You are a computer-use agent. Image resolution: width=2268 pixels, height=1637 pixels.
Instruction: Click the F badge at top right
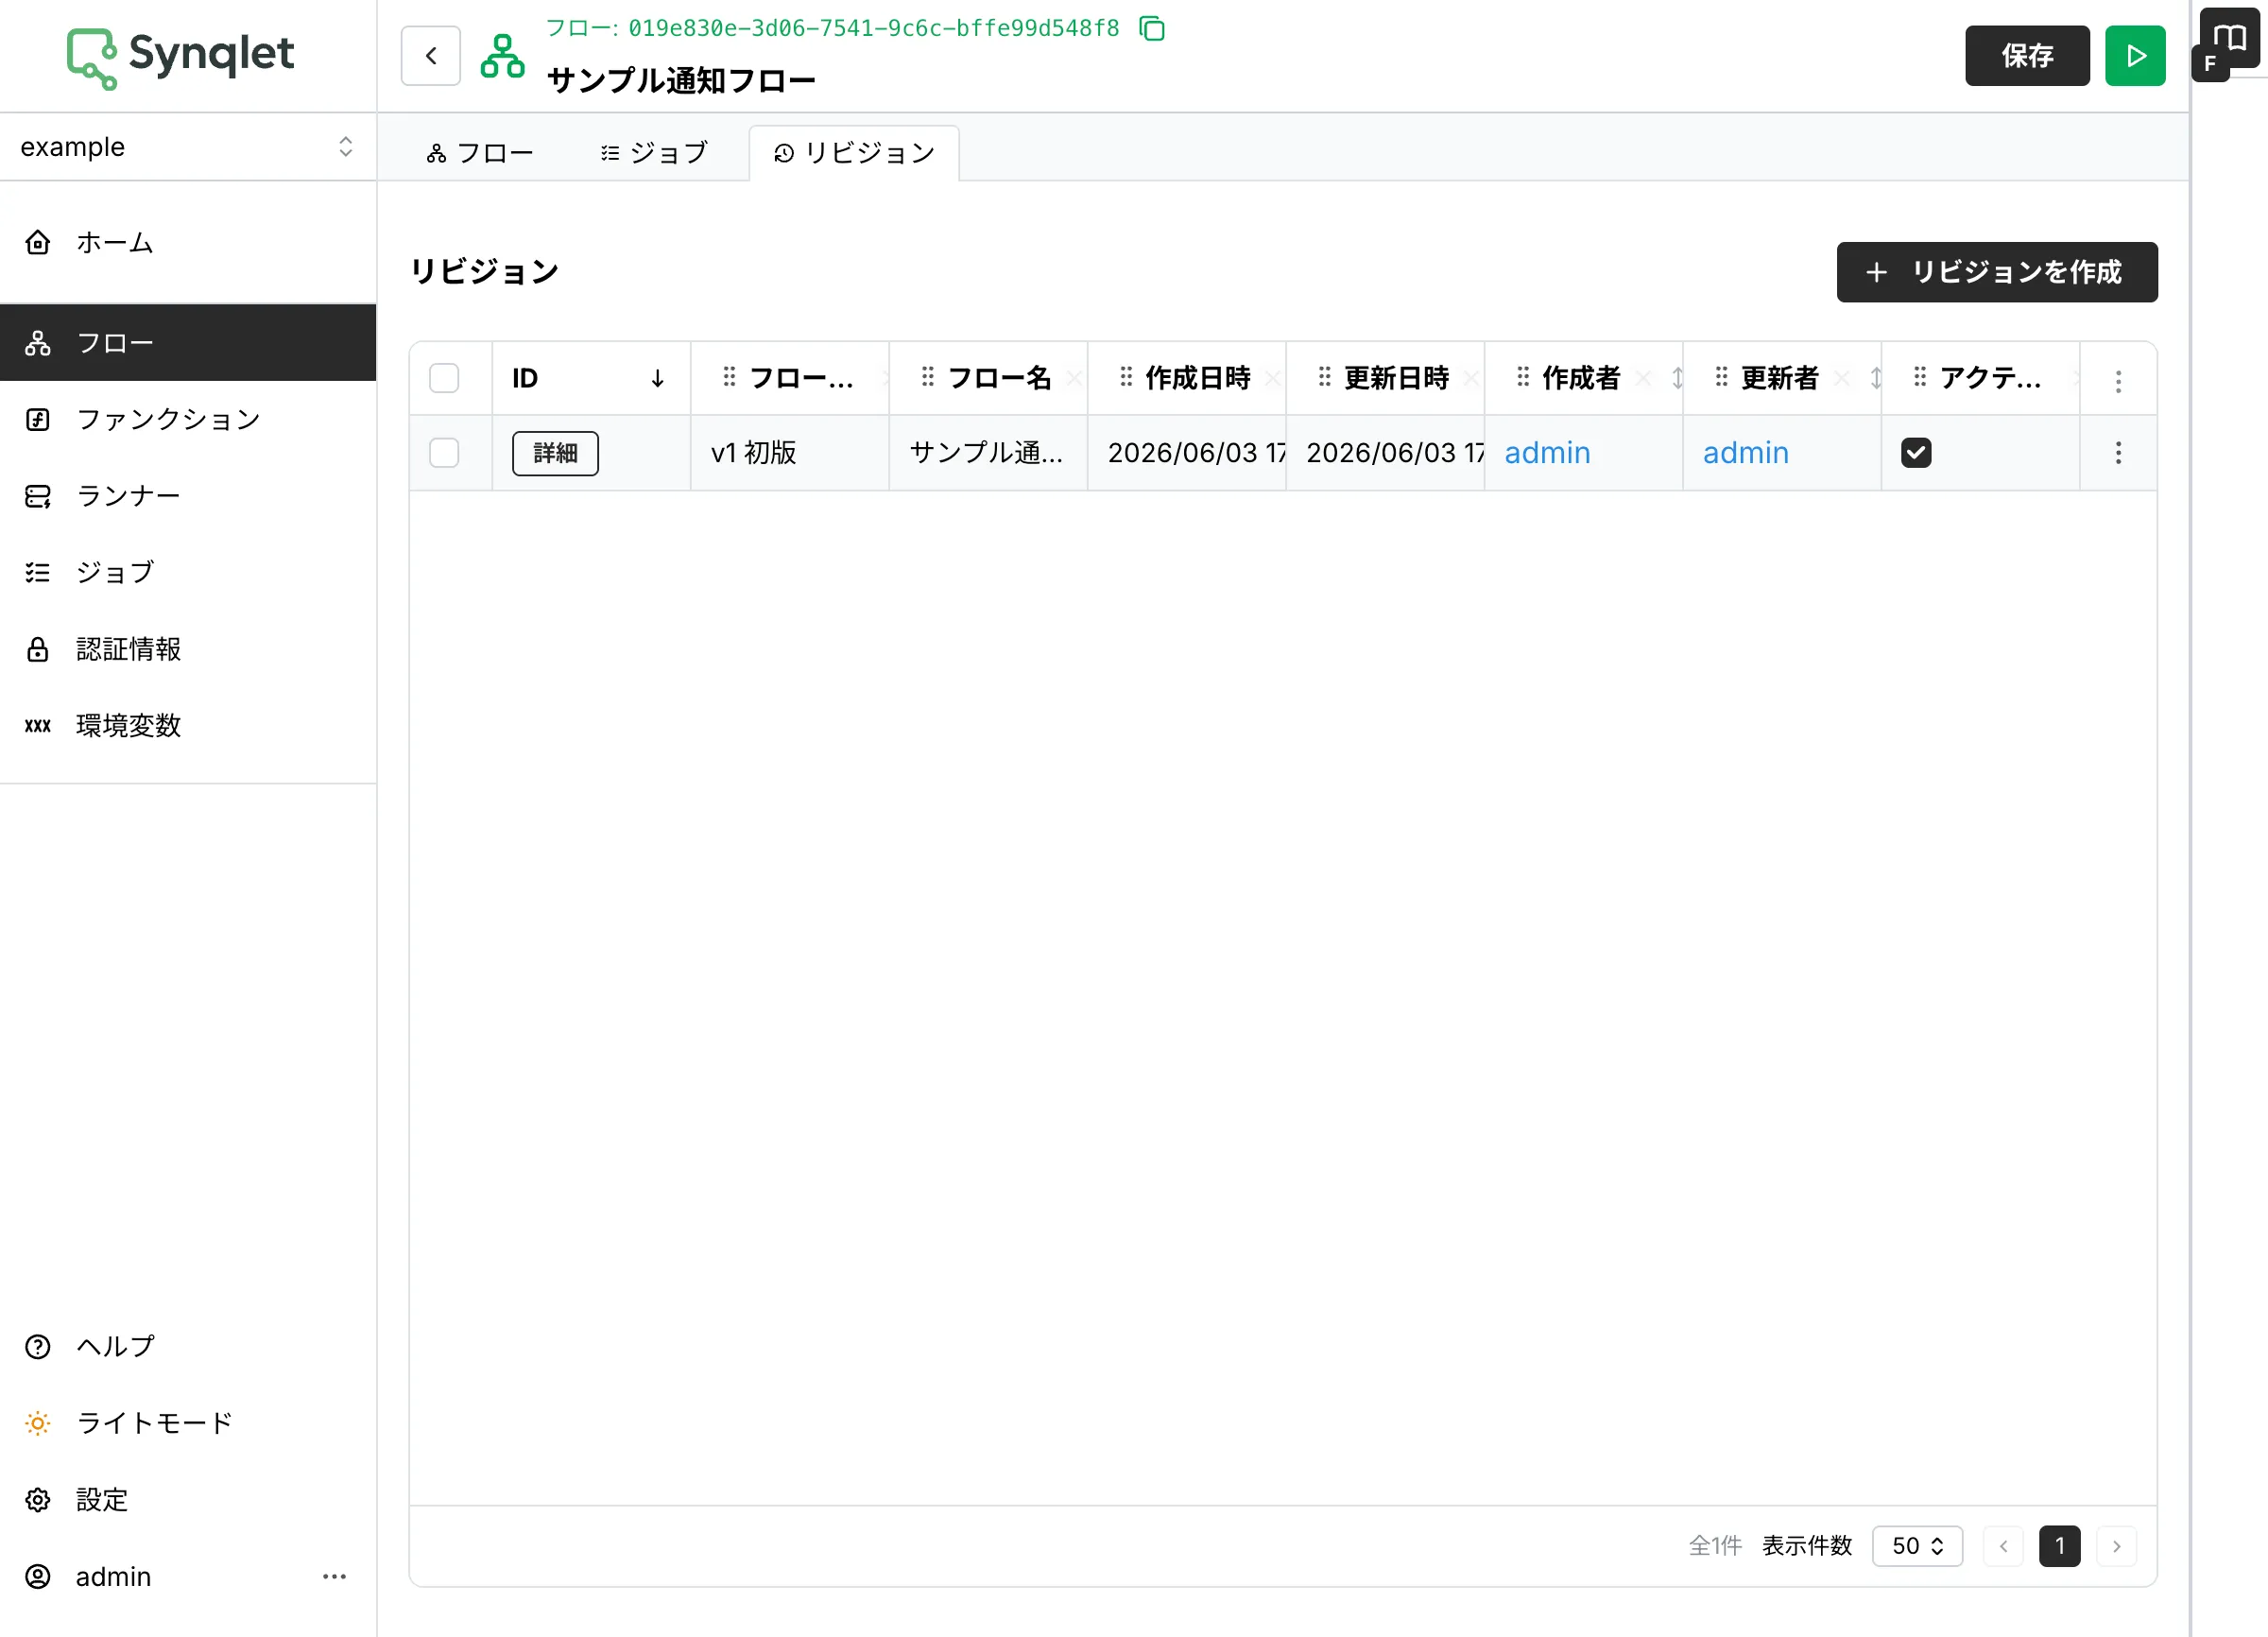pyautogui.click(x=2210, y=63)
